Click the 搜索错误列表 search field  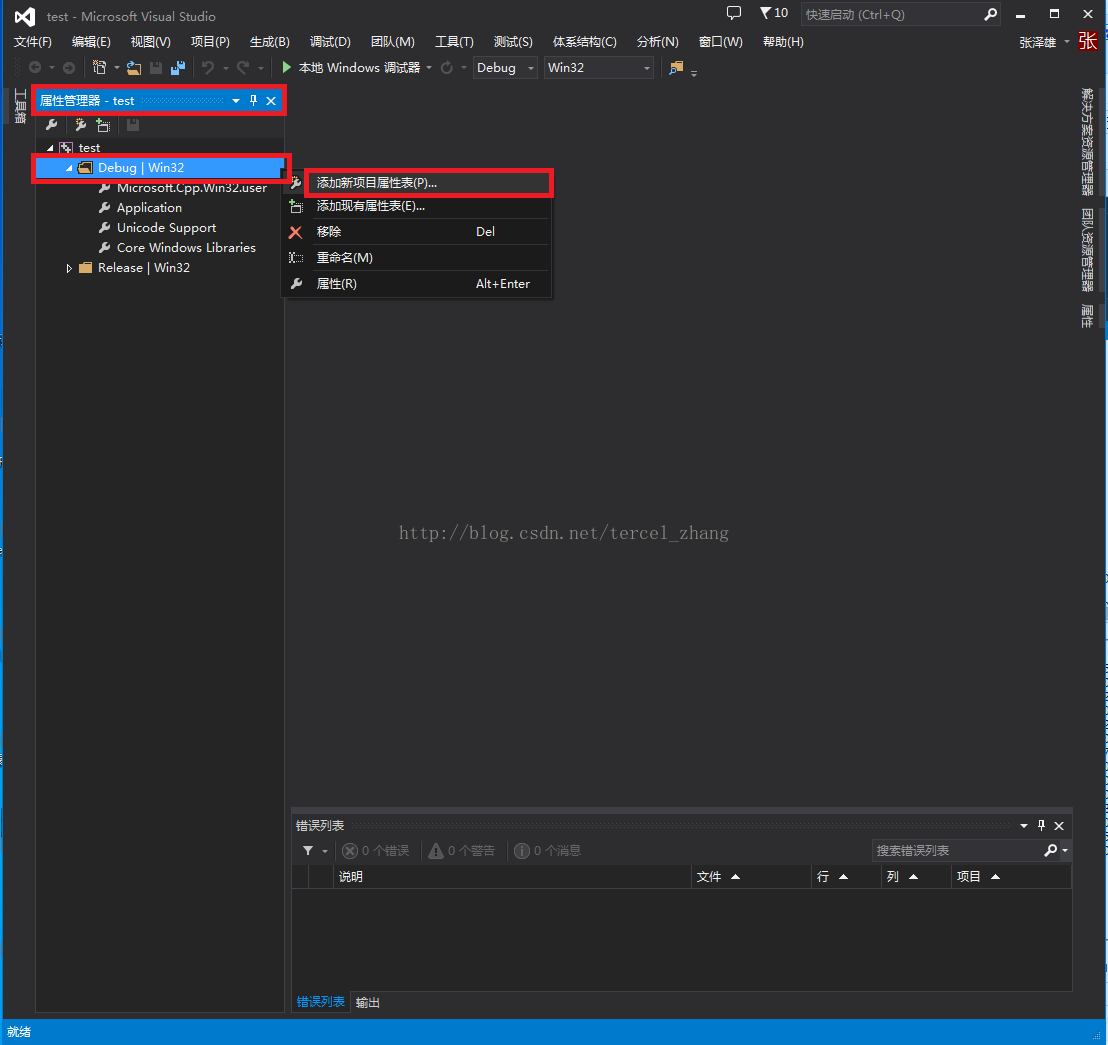[957, 851]
